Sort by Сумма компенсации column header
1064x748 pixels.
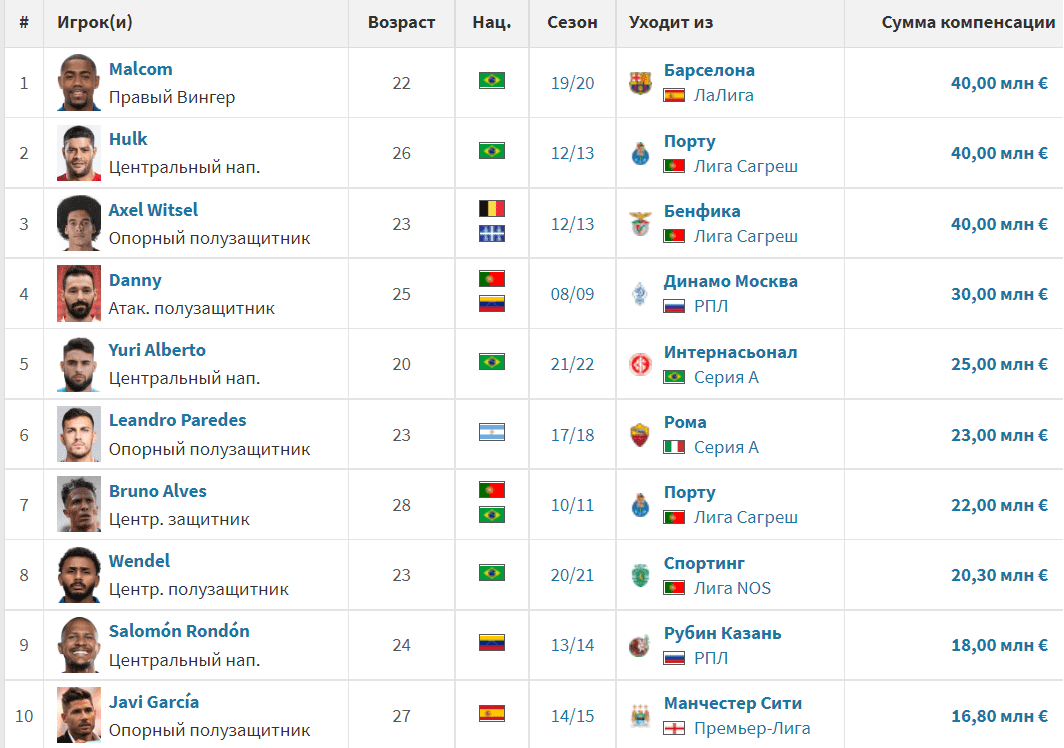pyautogui.click(x=968, y=22)
